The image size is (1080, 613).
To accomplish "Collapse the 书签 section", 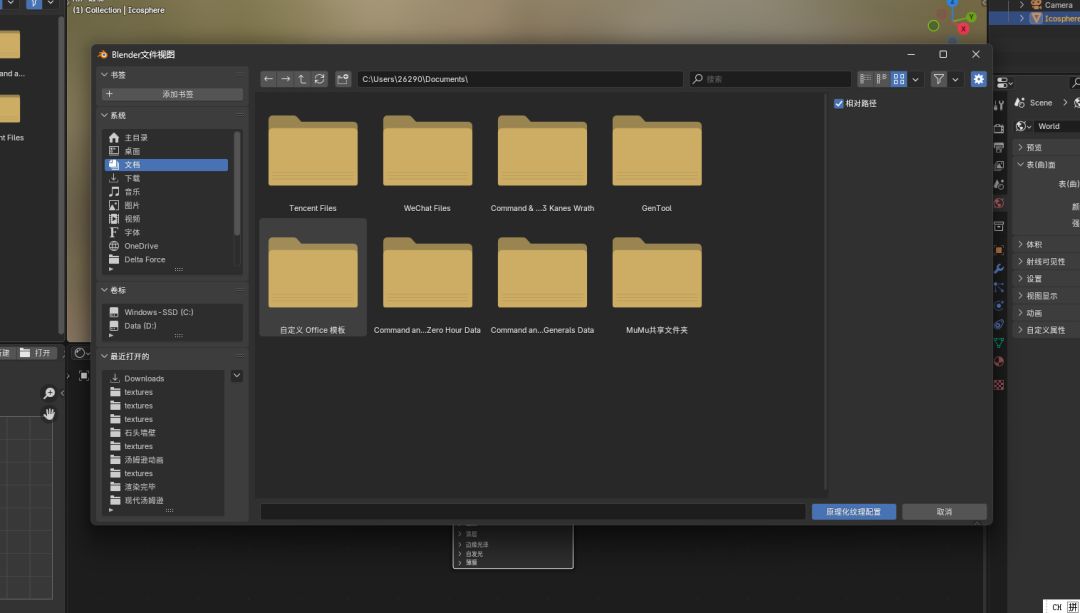I will coord(104,75).
